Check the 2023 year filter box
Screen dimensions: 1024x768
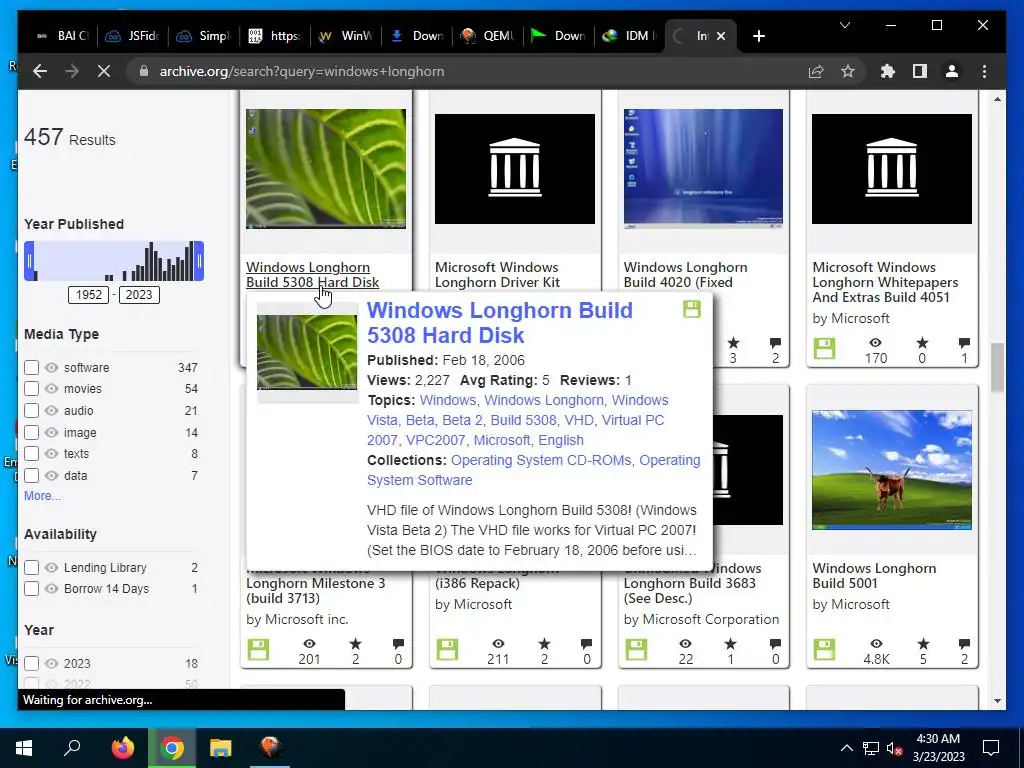click(x=31, y=664)
